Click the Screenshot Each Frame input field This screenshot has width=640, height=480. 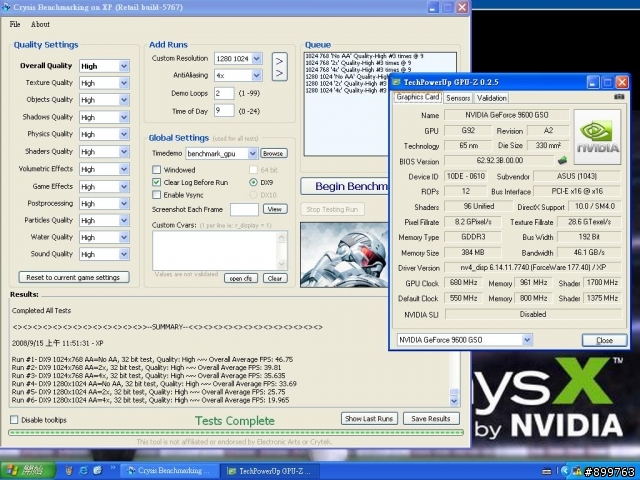244,209
